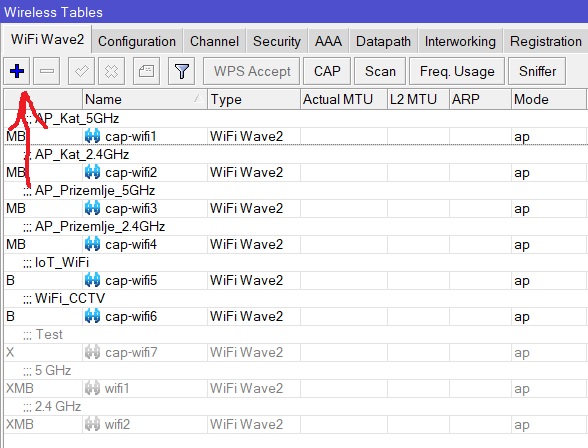Viewport: 588px width, 448px height.
Task: Click the Scan button
Action: coord(380,71)
